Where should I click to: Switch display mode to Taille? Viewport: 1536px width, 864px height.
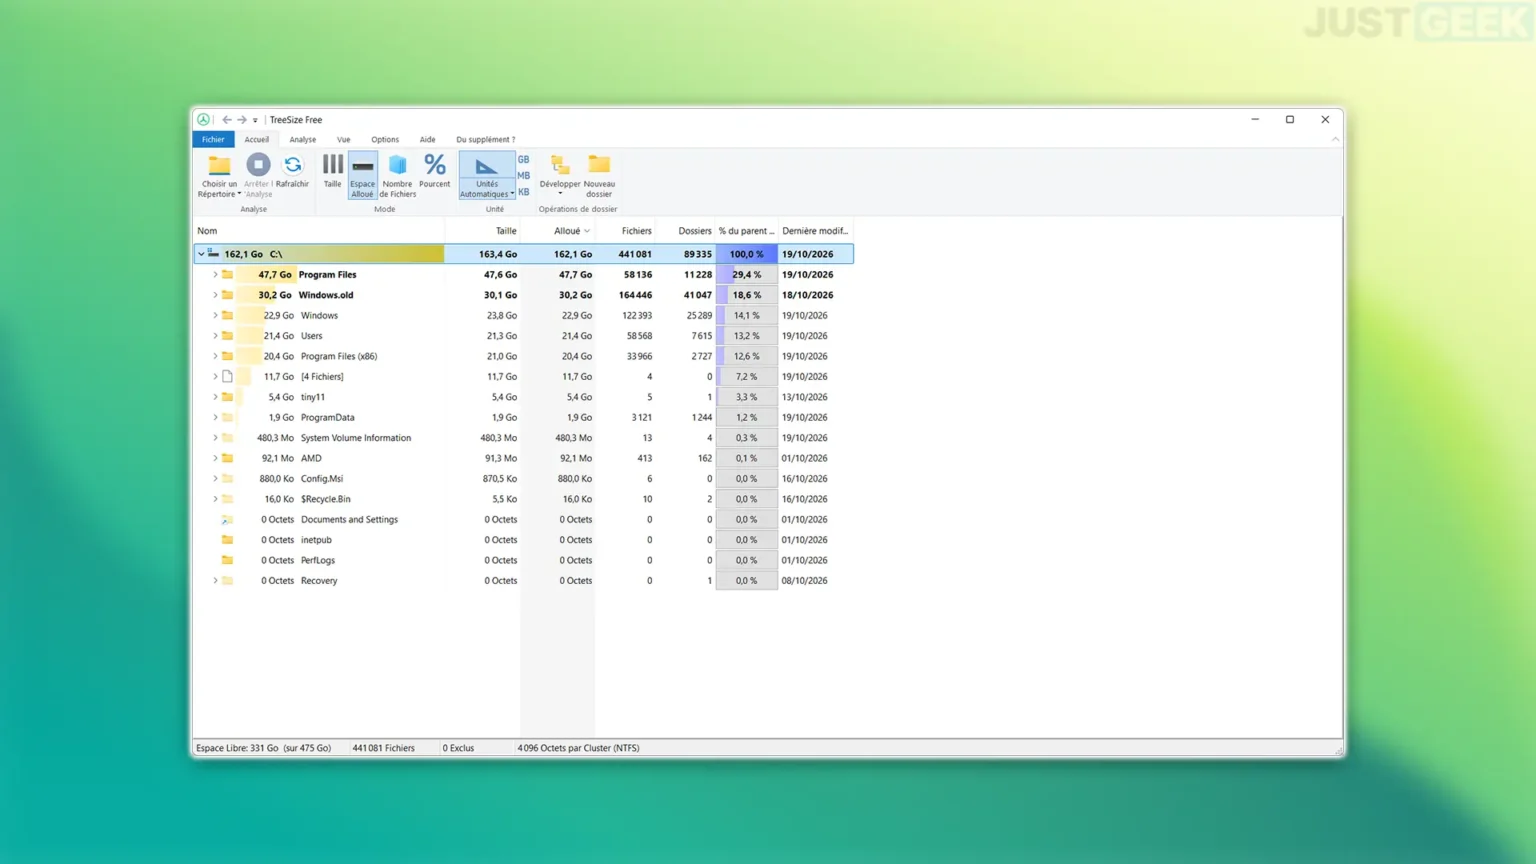(332, 171)
